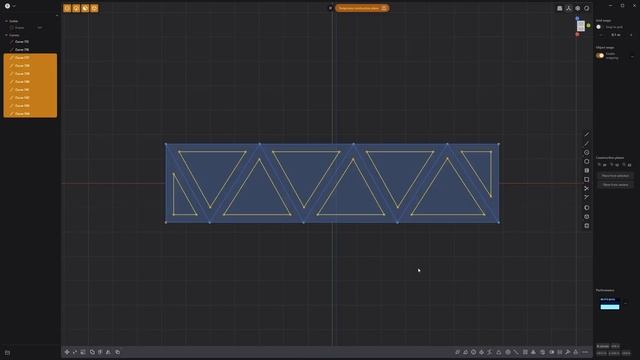640x360 pixels.
Task: Select the polygon tool below the Circle tool
Action: [x=587, y=162]
